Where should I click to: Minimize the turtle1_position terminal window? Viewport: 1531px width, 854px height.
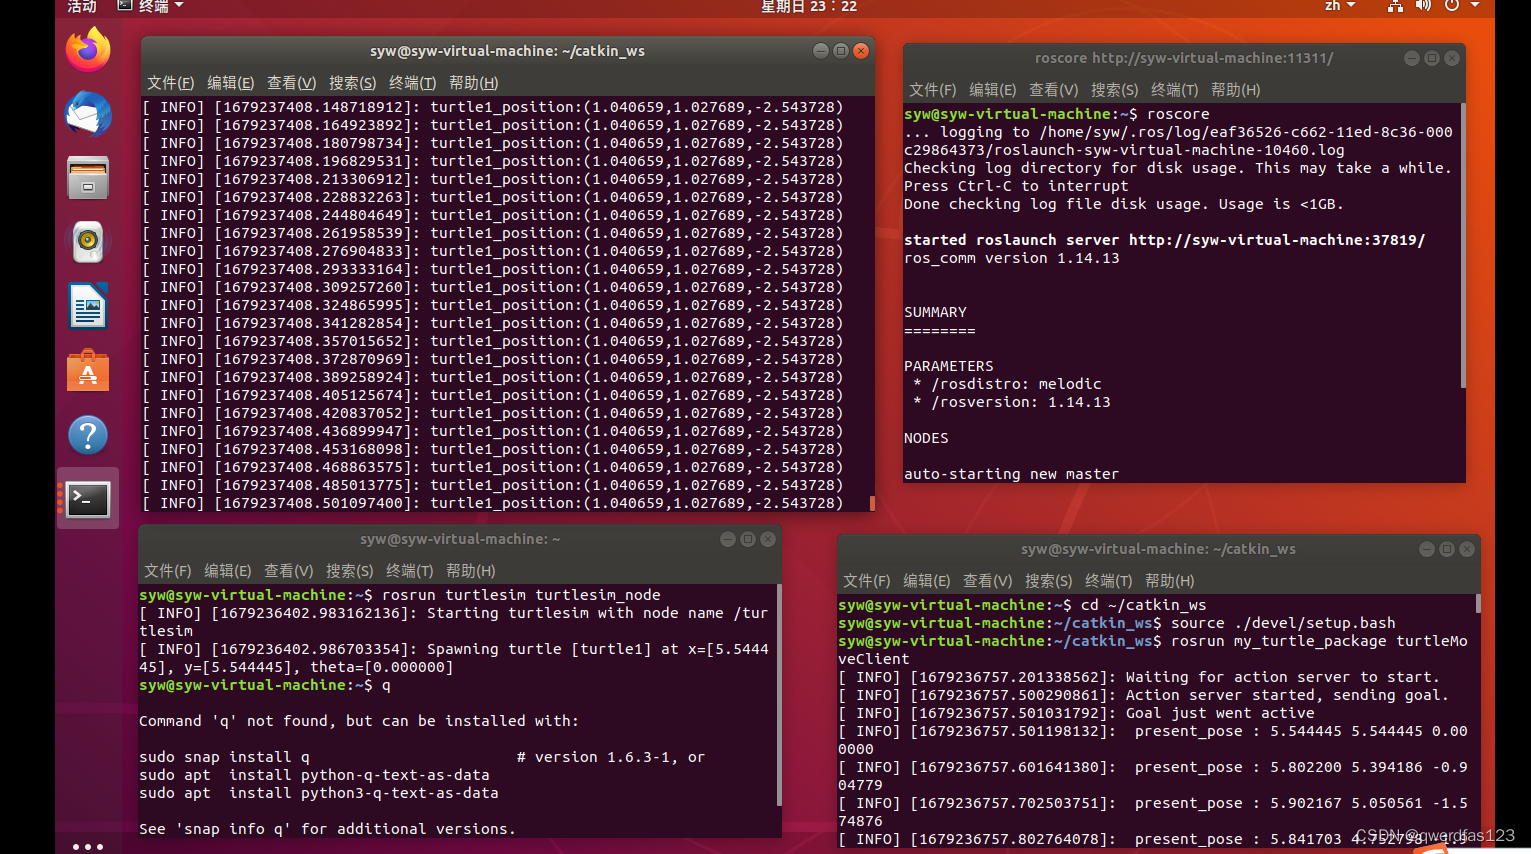(820, 51)
